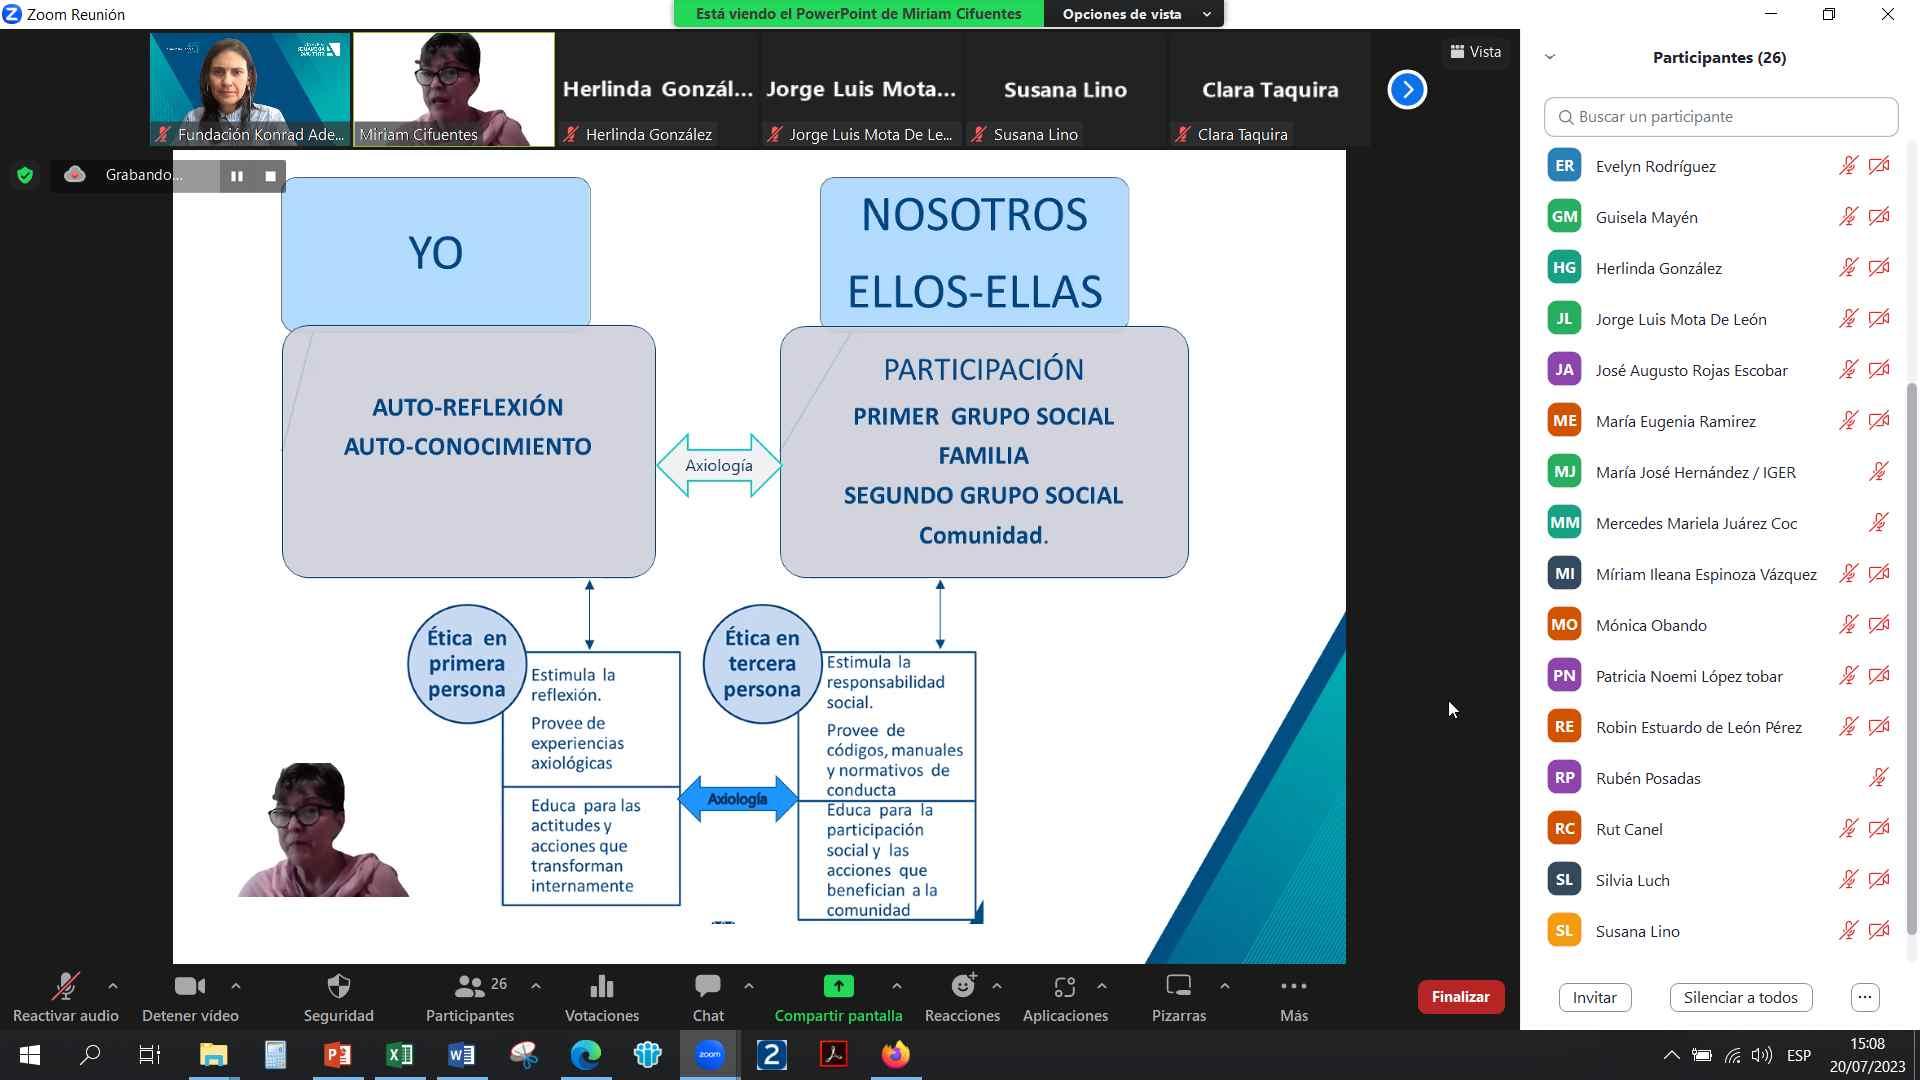Pause the recording

(237, 176)
